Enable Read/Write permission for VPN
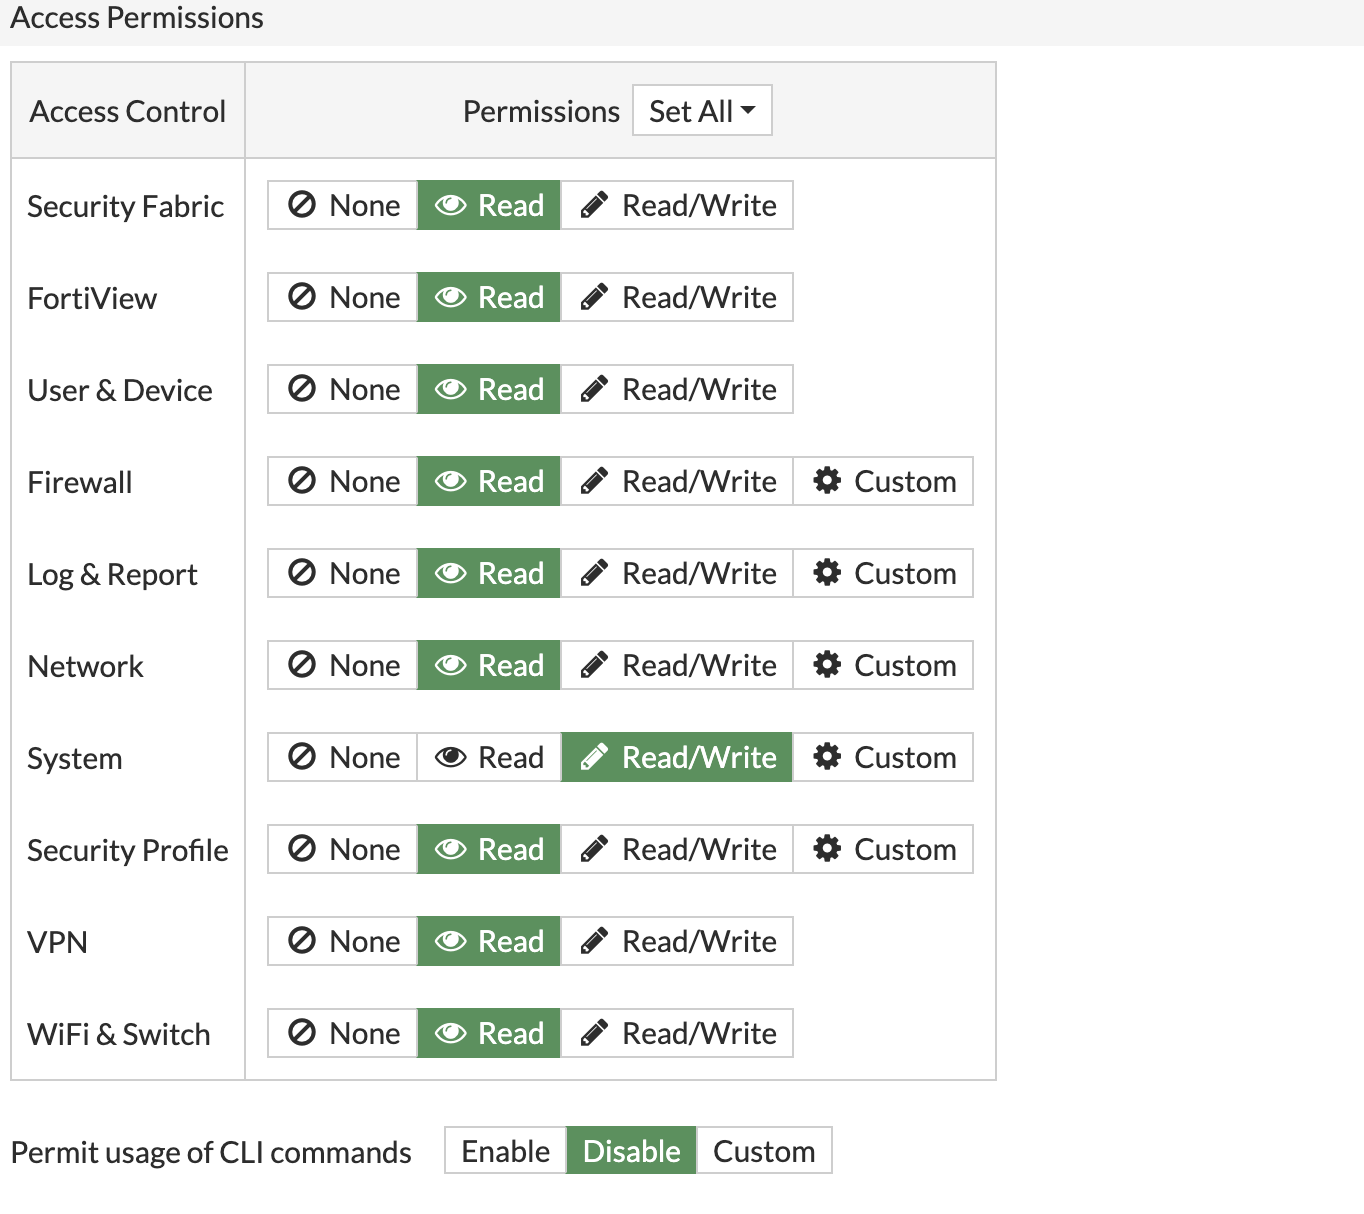This screenshot has height=1214, width=1364. 677,941
